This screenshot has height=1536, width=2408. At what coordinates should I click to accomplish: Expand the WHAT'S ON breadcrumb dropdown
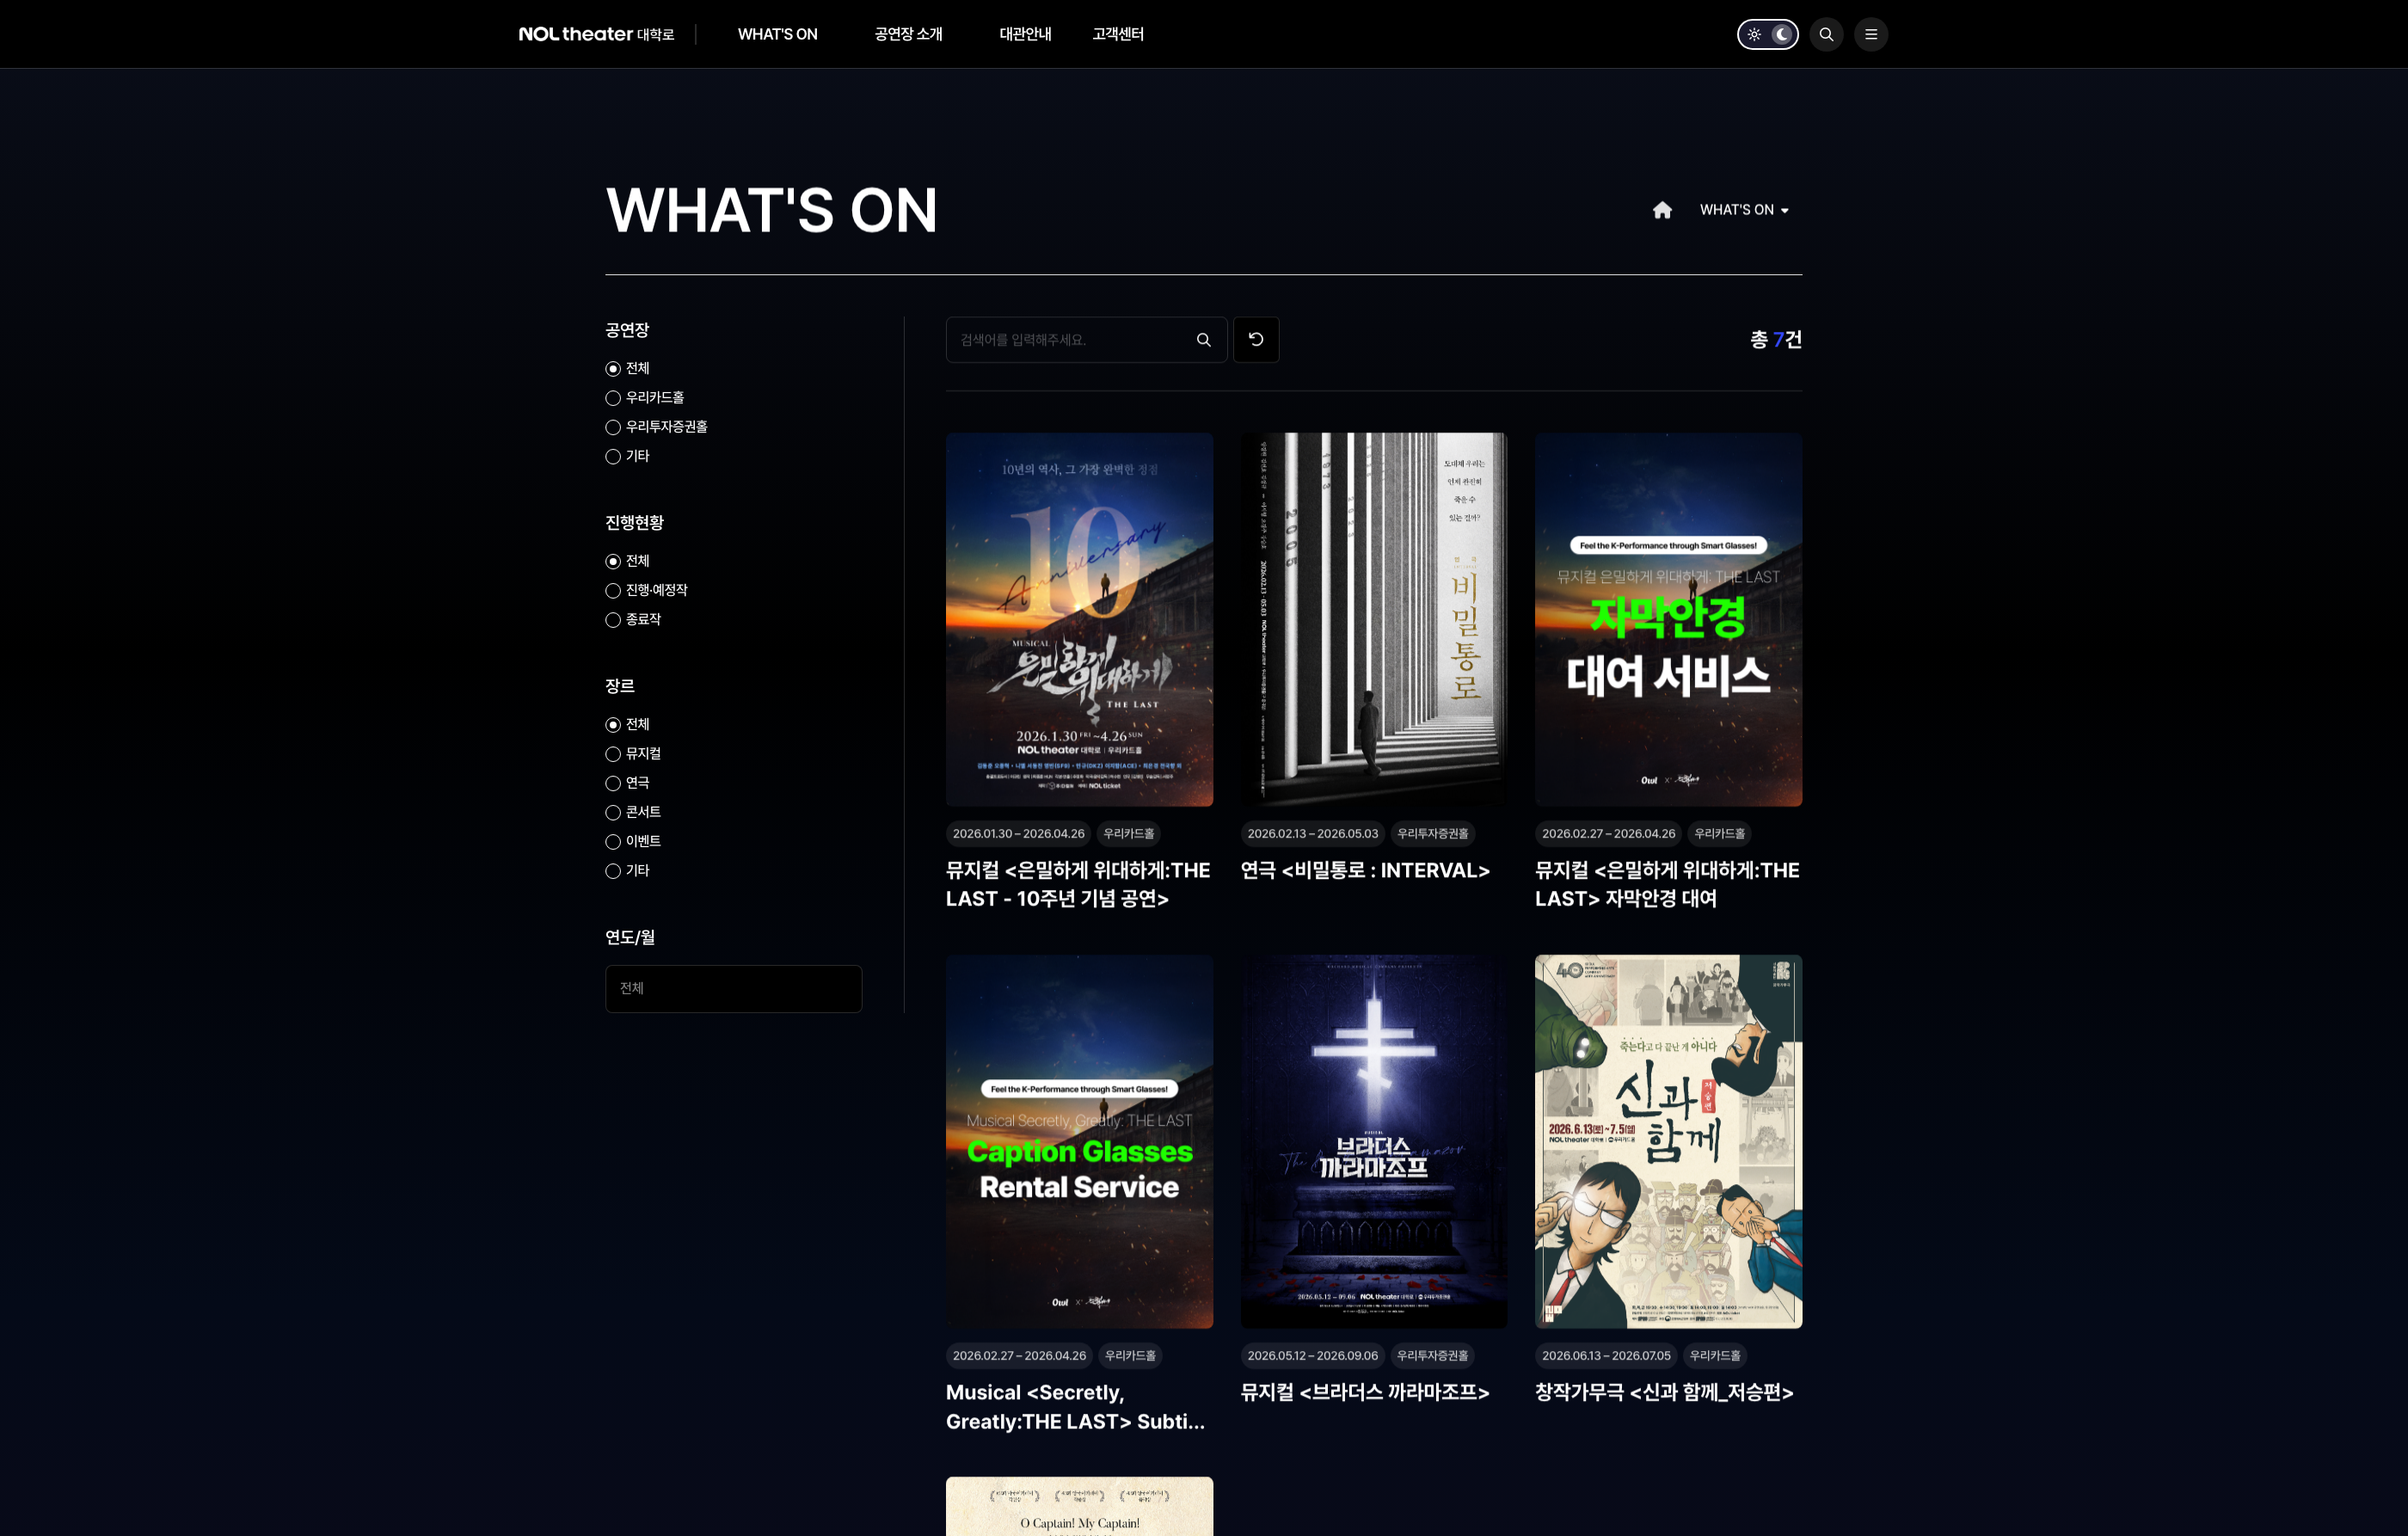1743,210
